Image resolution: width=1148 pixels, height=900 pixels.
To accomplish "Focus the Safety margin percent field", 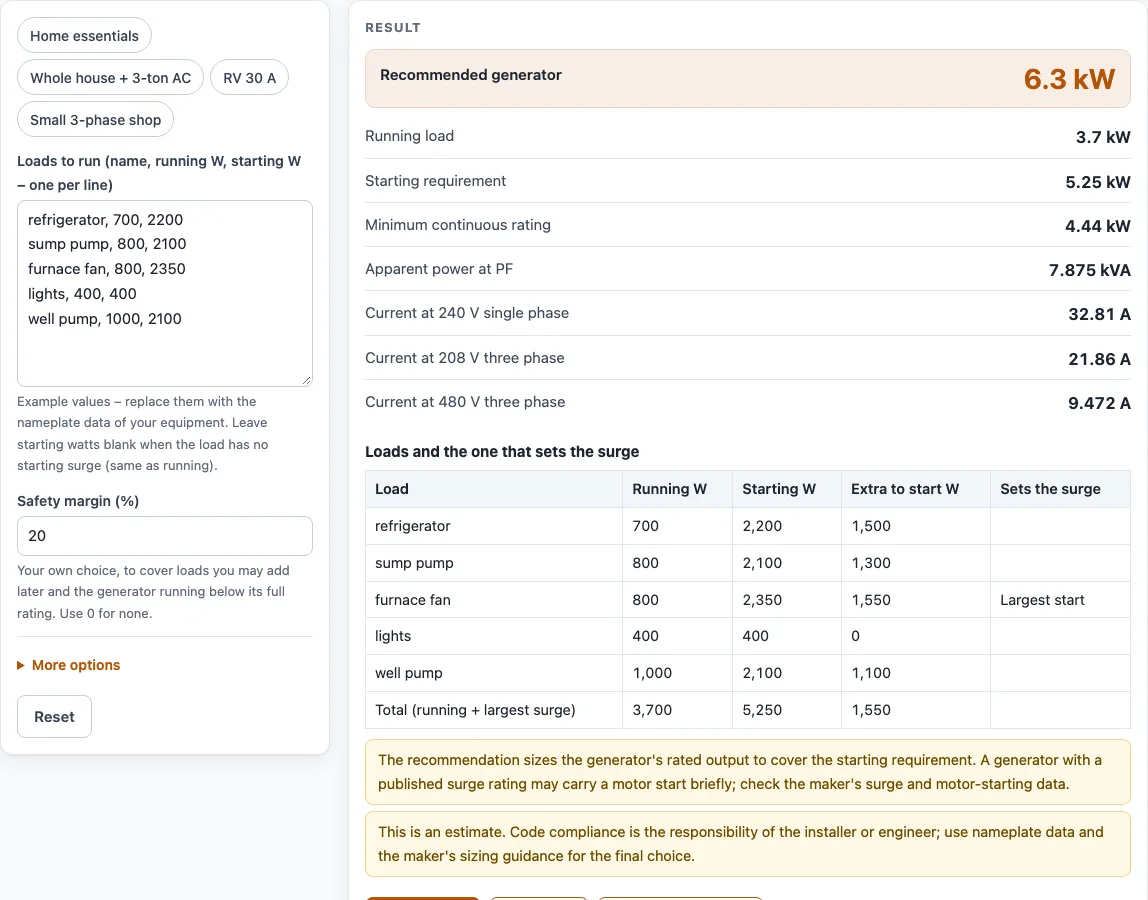I will (165, 535).
